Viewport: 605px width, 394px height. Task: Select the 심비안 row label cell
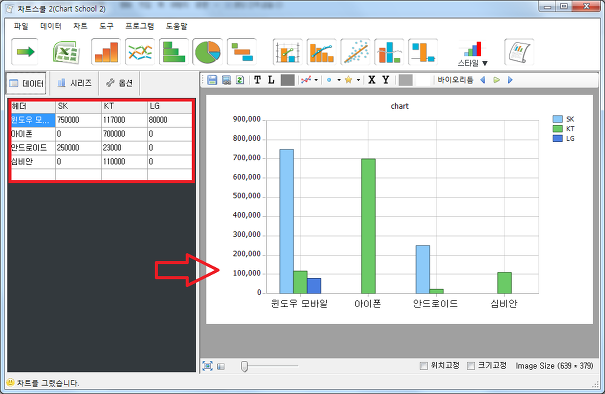[x=33, y=162]
